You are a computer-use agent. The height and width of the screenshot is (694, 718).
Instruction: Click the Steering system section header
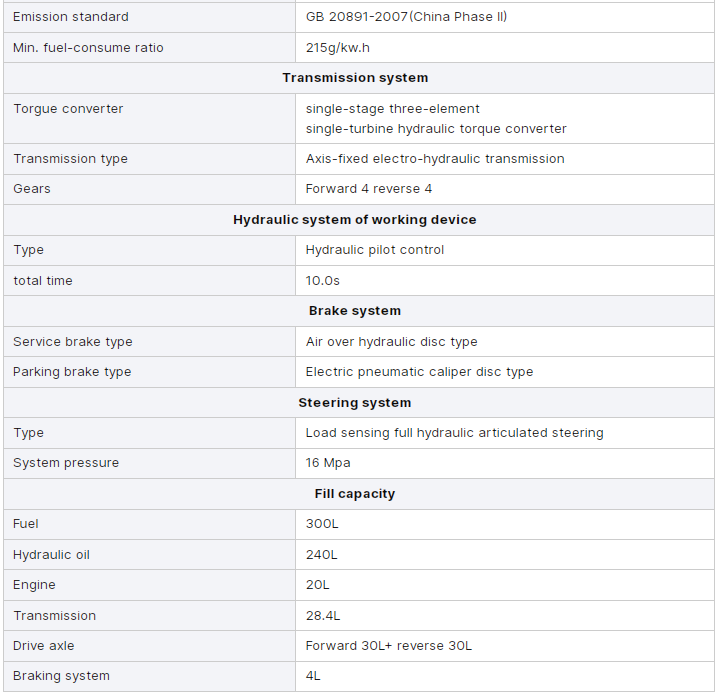pos(355,403)
